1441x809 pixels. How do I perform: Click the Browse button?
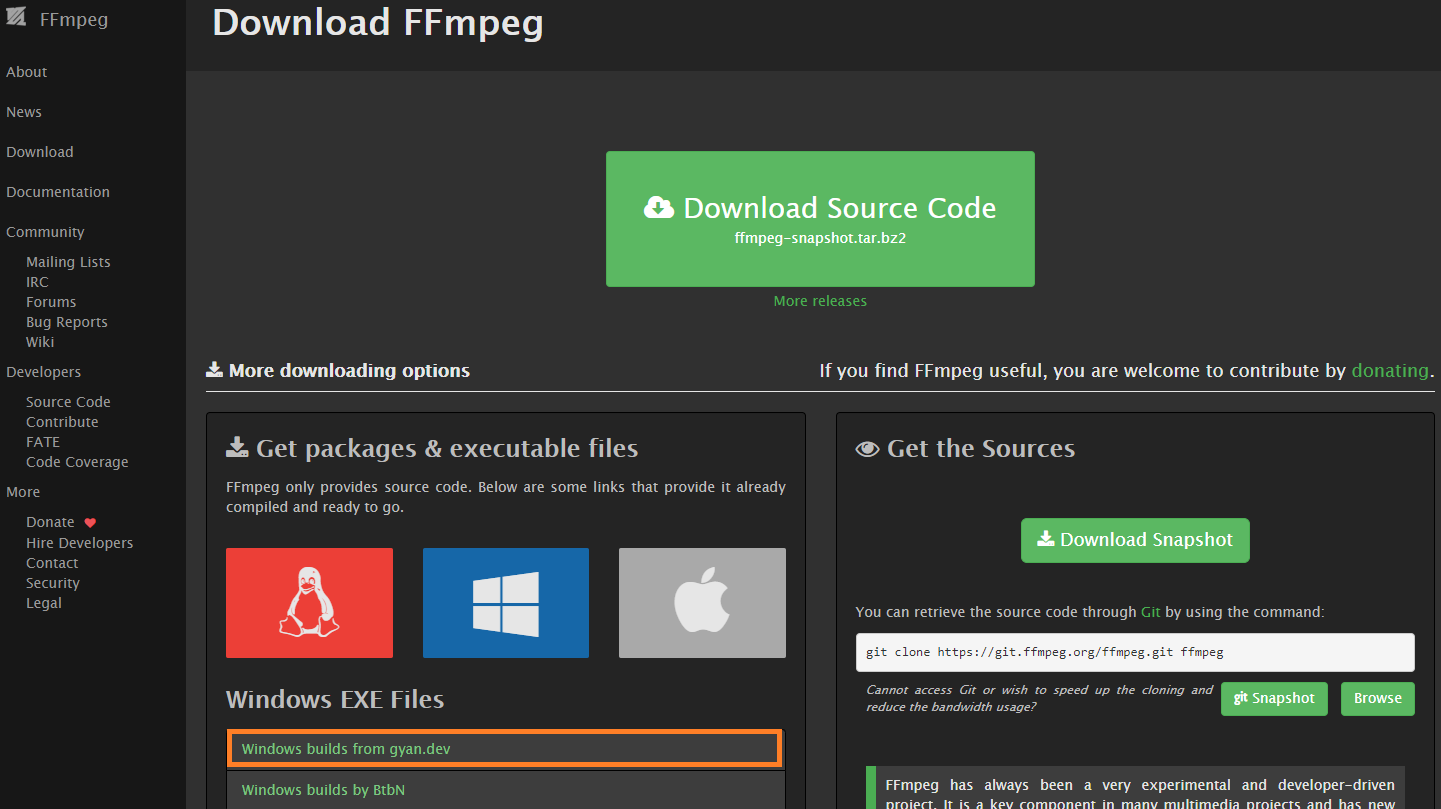pyautogui.click(x=1378, y=699)
